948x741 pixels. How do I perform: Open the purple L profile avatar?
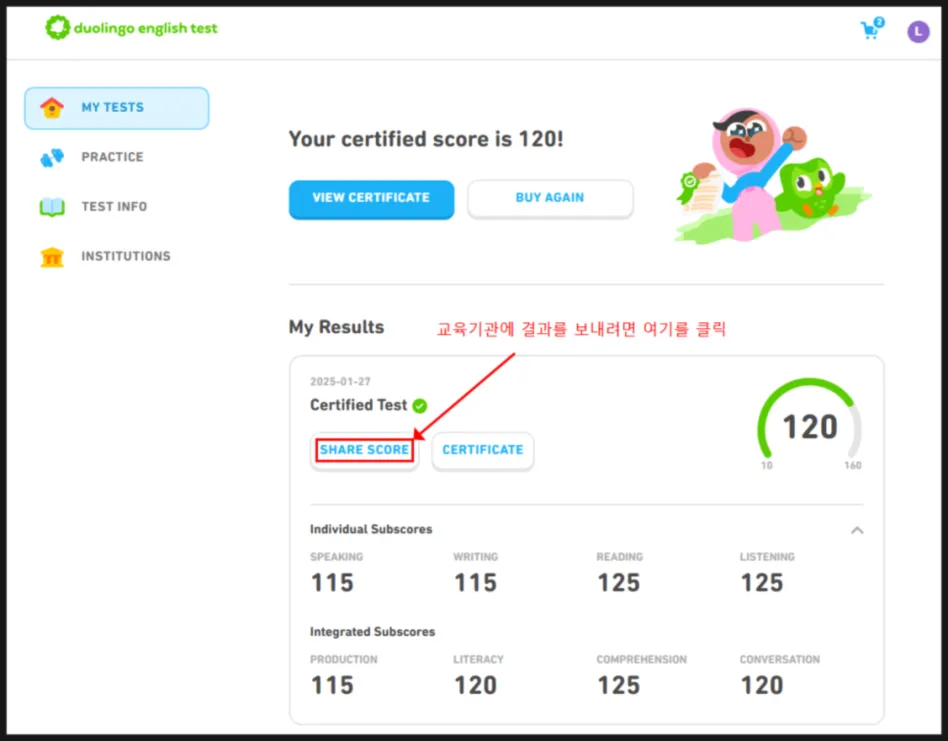(x=918, y=31)
